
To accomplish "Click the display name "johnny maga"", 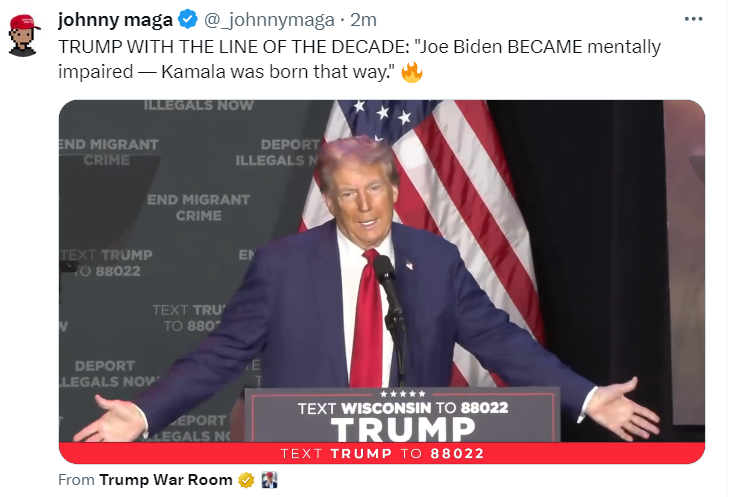I will click(115, 19).
